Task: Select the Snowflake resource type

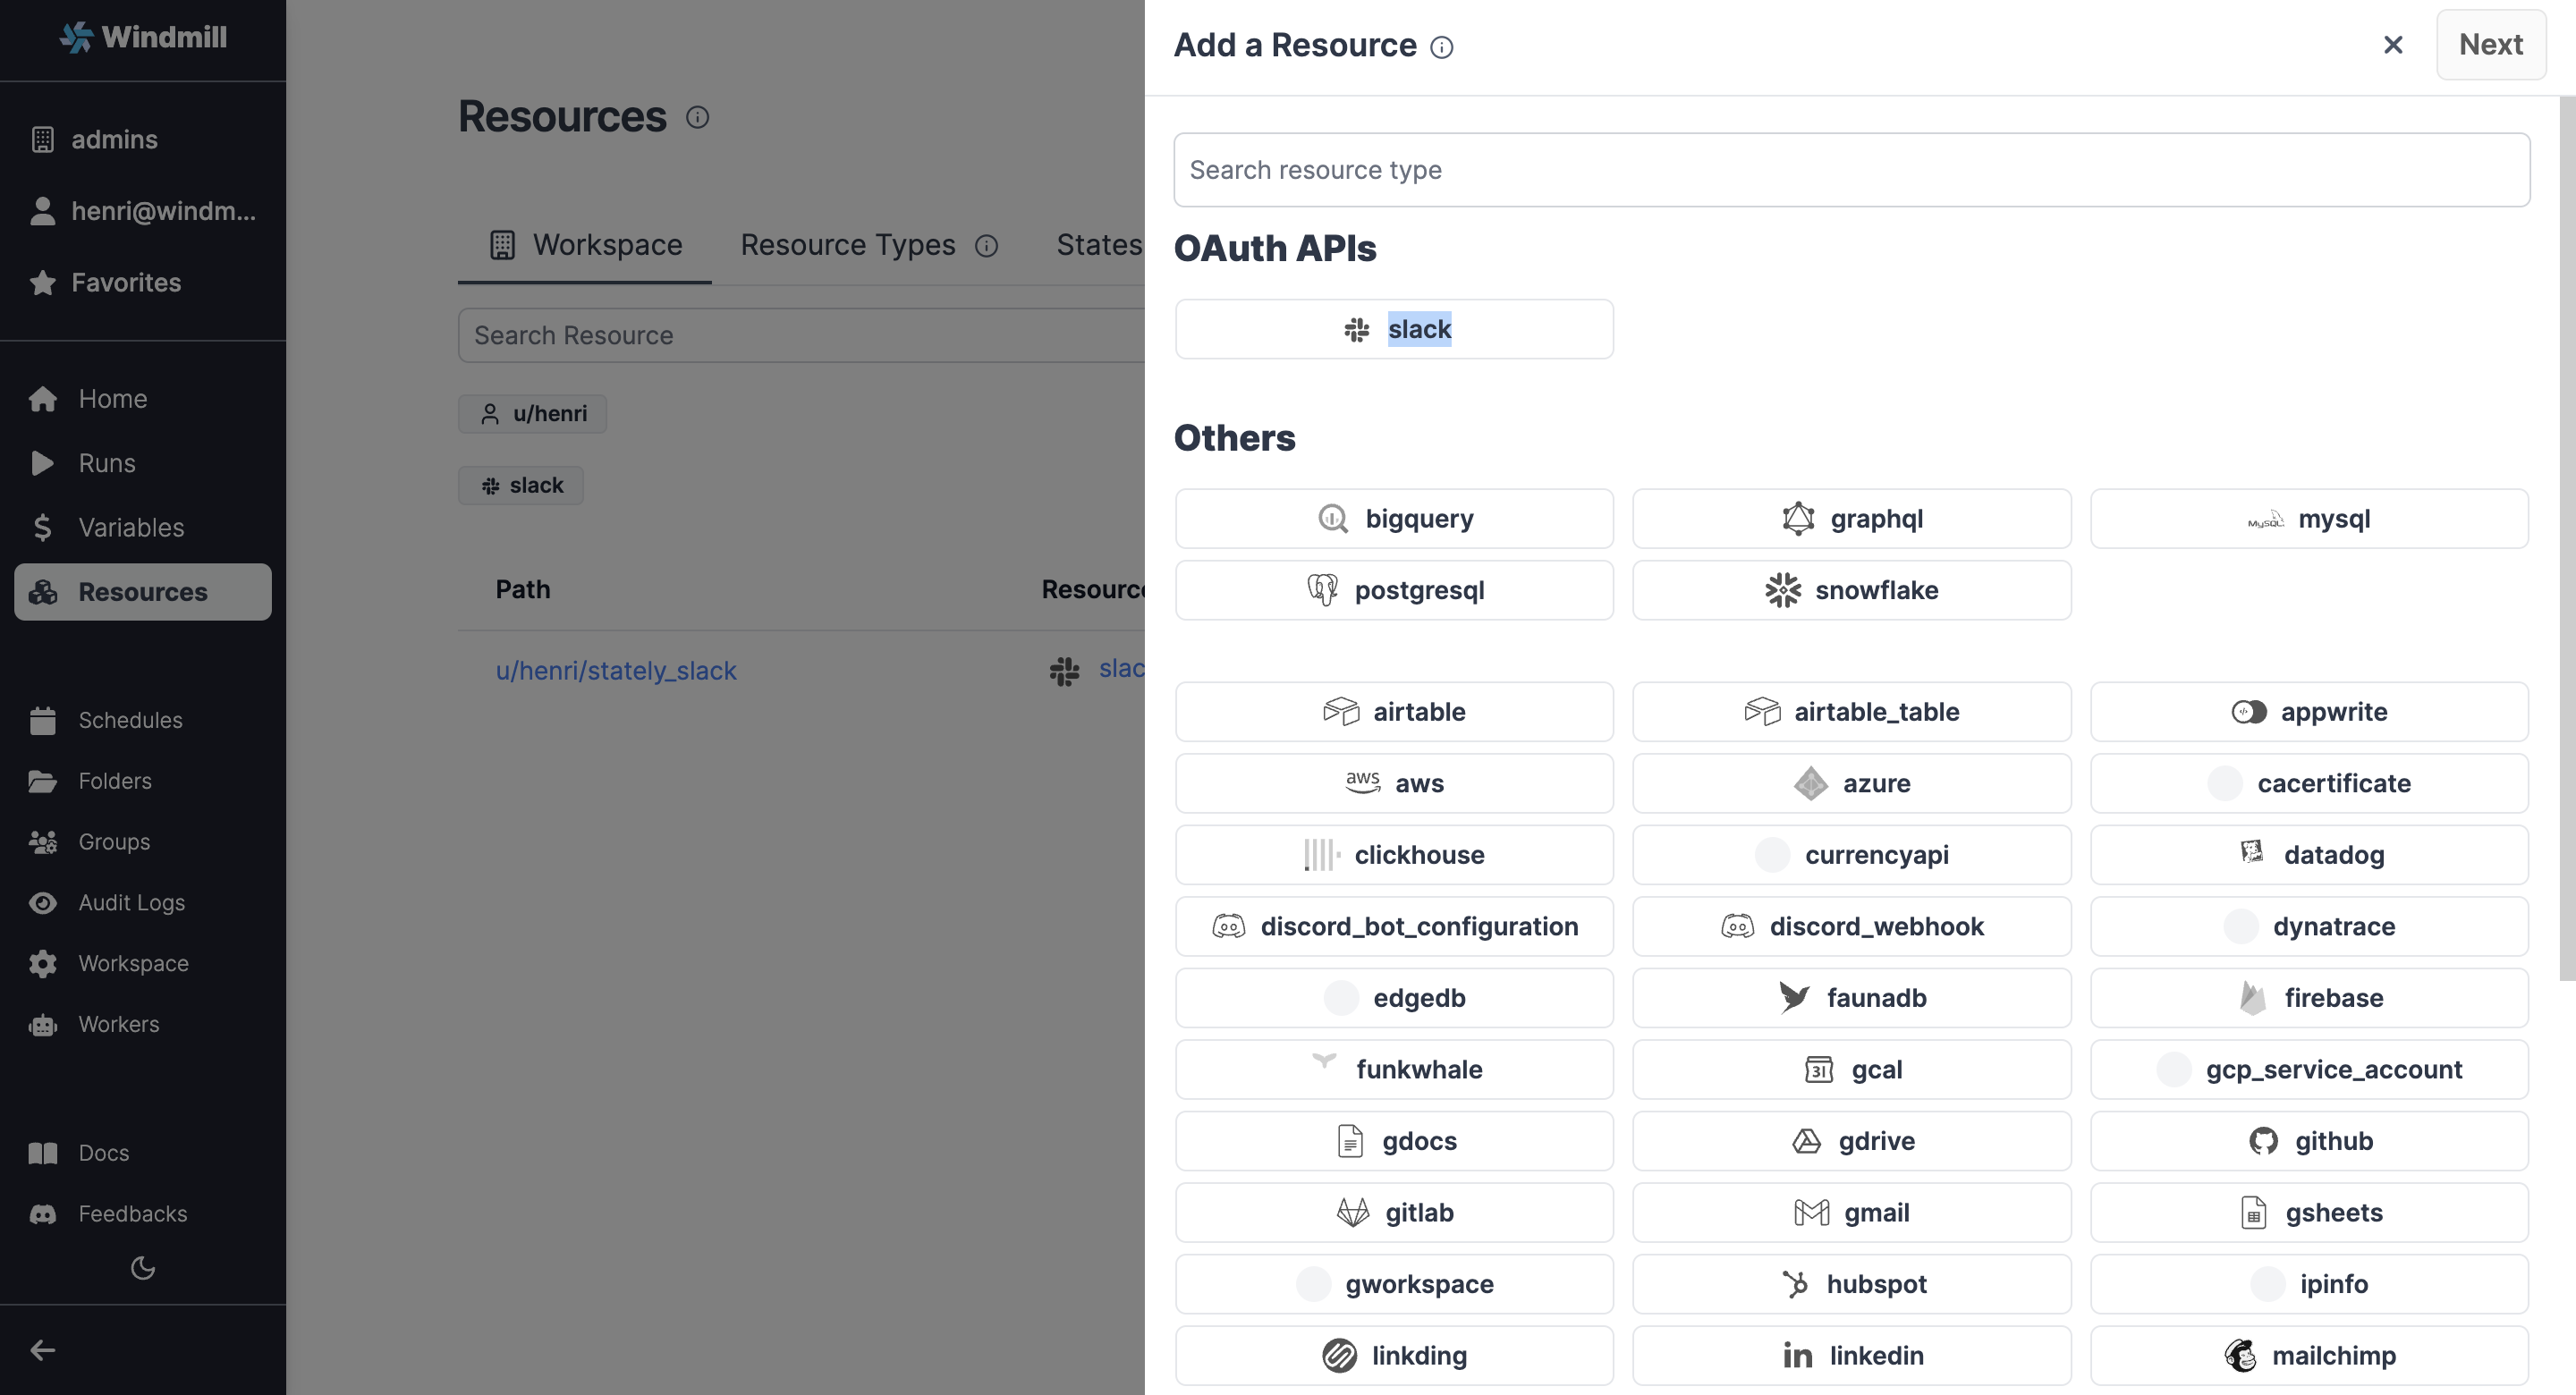Action: click(x=1851, y=590)
